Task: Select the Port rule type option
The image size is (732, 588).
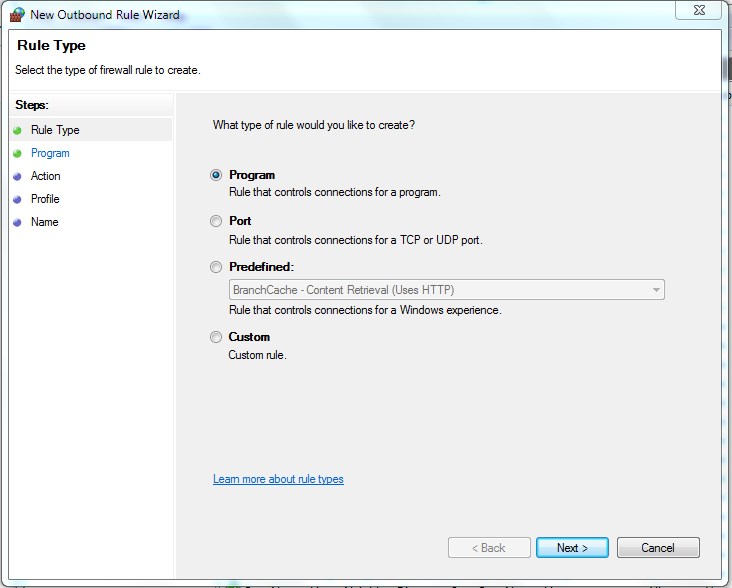Action: coord(216,221)
